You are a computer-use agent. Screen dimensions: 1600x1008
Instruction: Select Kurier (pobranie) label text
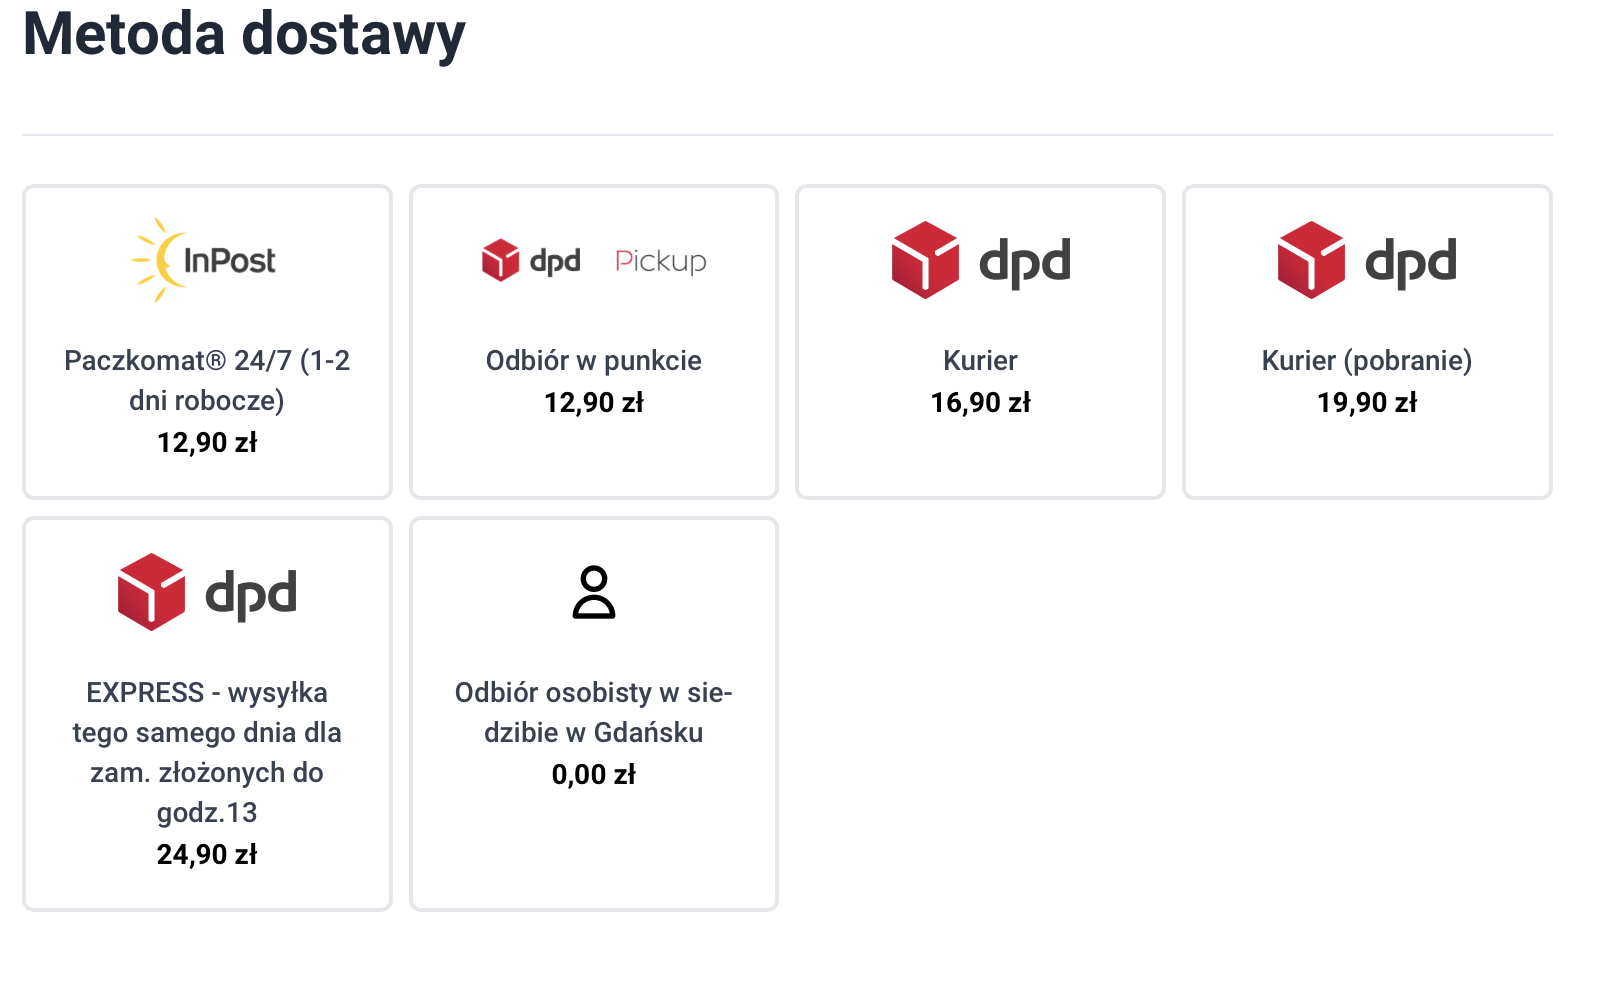pos(1366,360)
